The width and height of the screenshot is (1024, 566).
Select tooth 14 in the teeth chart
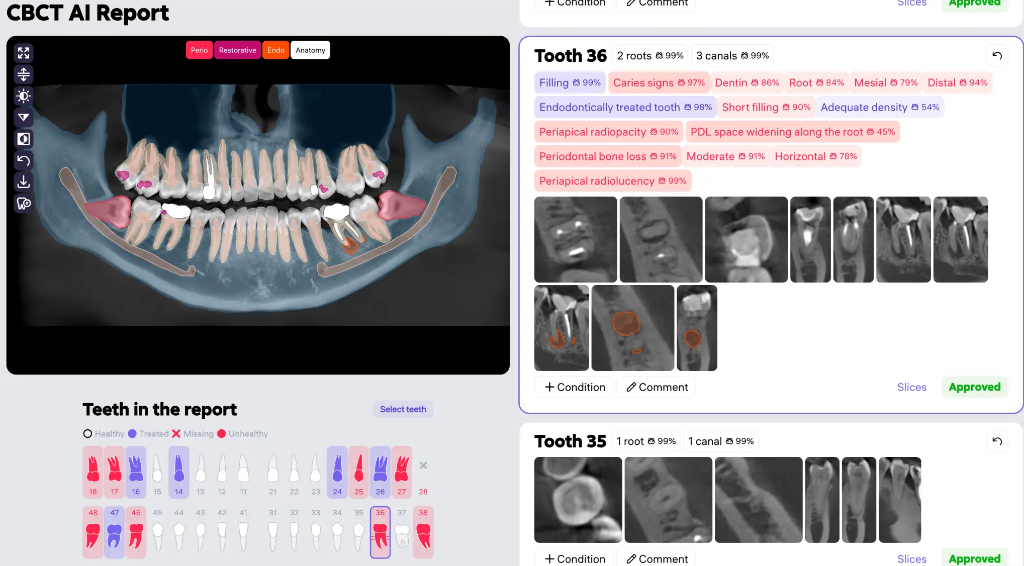[179, 471]
